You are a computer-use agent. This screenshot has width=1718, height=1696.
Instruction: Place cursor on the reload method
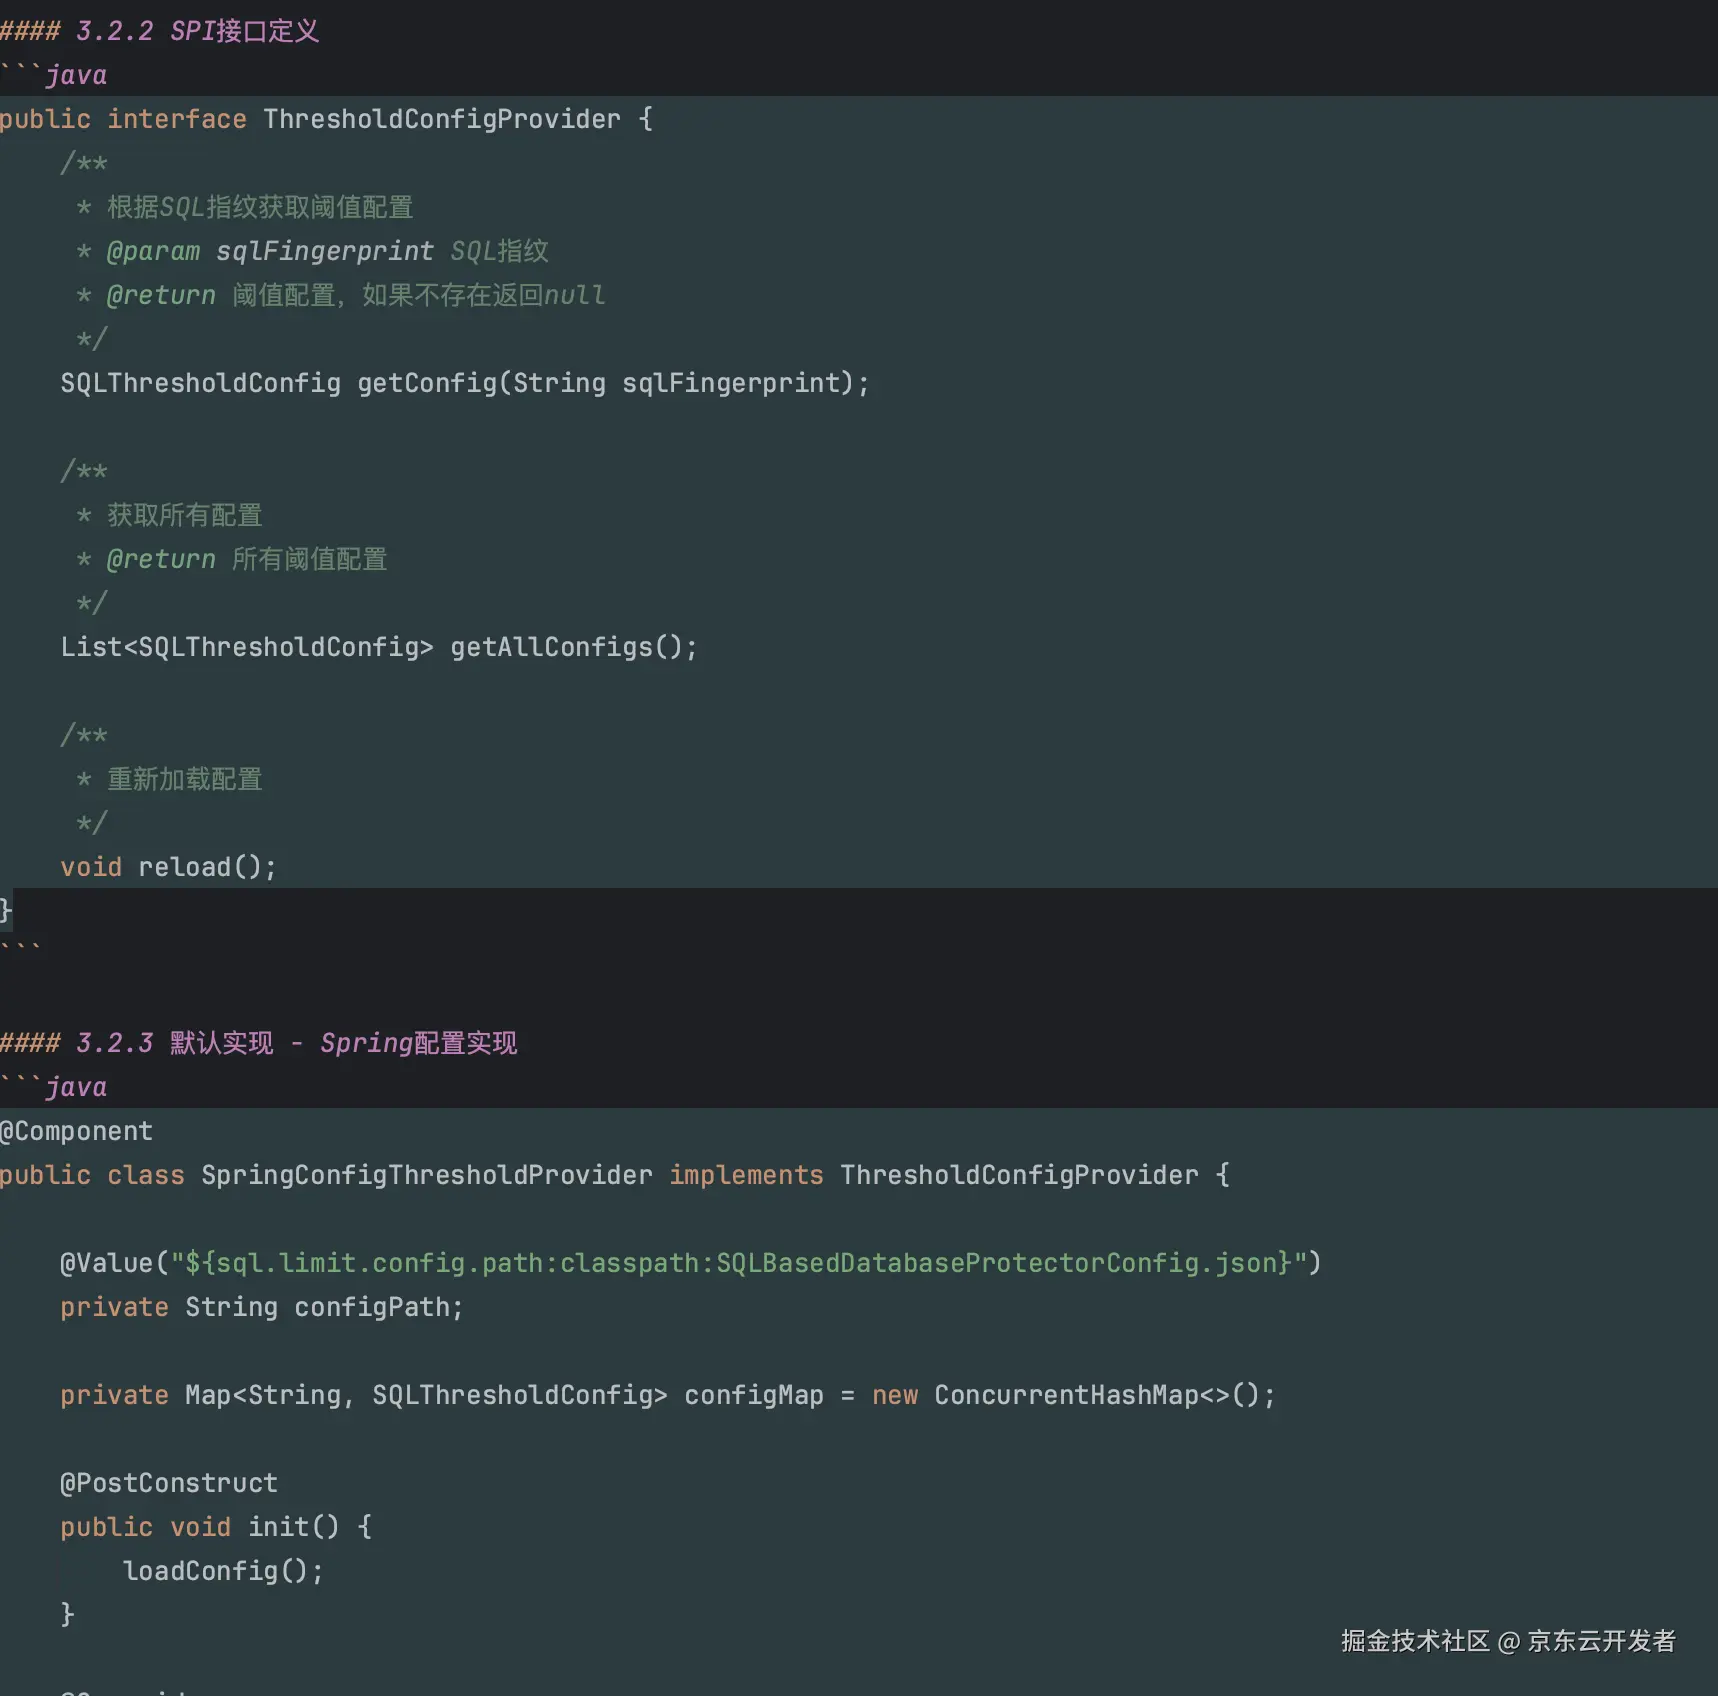184,867
